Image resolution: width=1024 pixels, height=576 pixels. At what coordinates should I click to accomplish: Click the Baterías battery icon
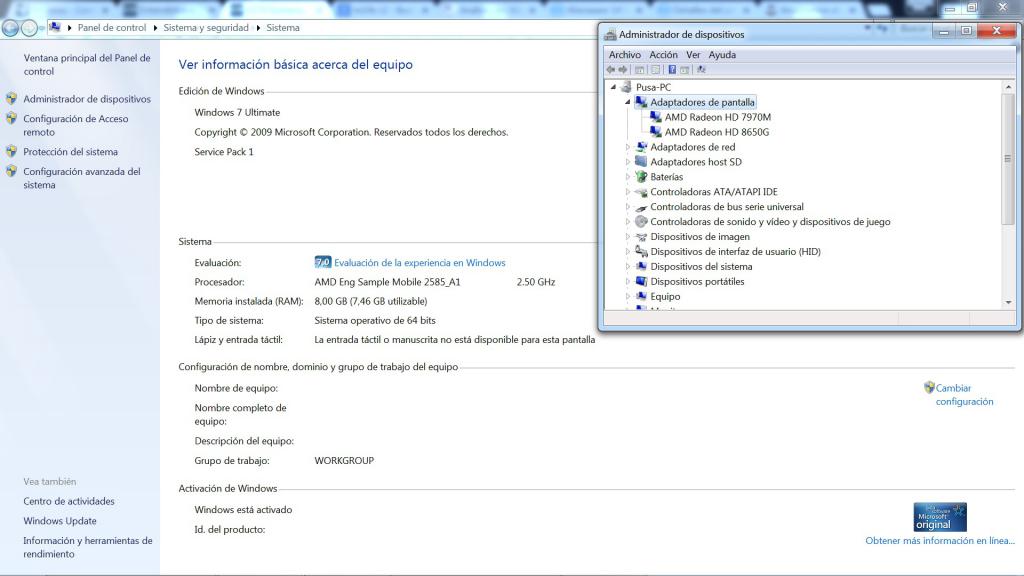point(641,177)
